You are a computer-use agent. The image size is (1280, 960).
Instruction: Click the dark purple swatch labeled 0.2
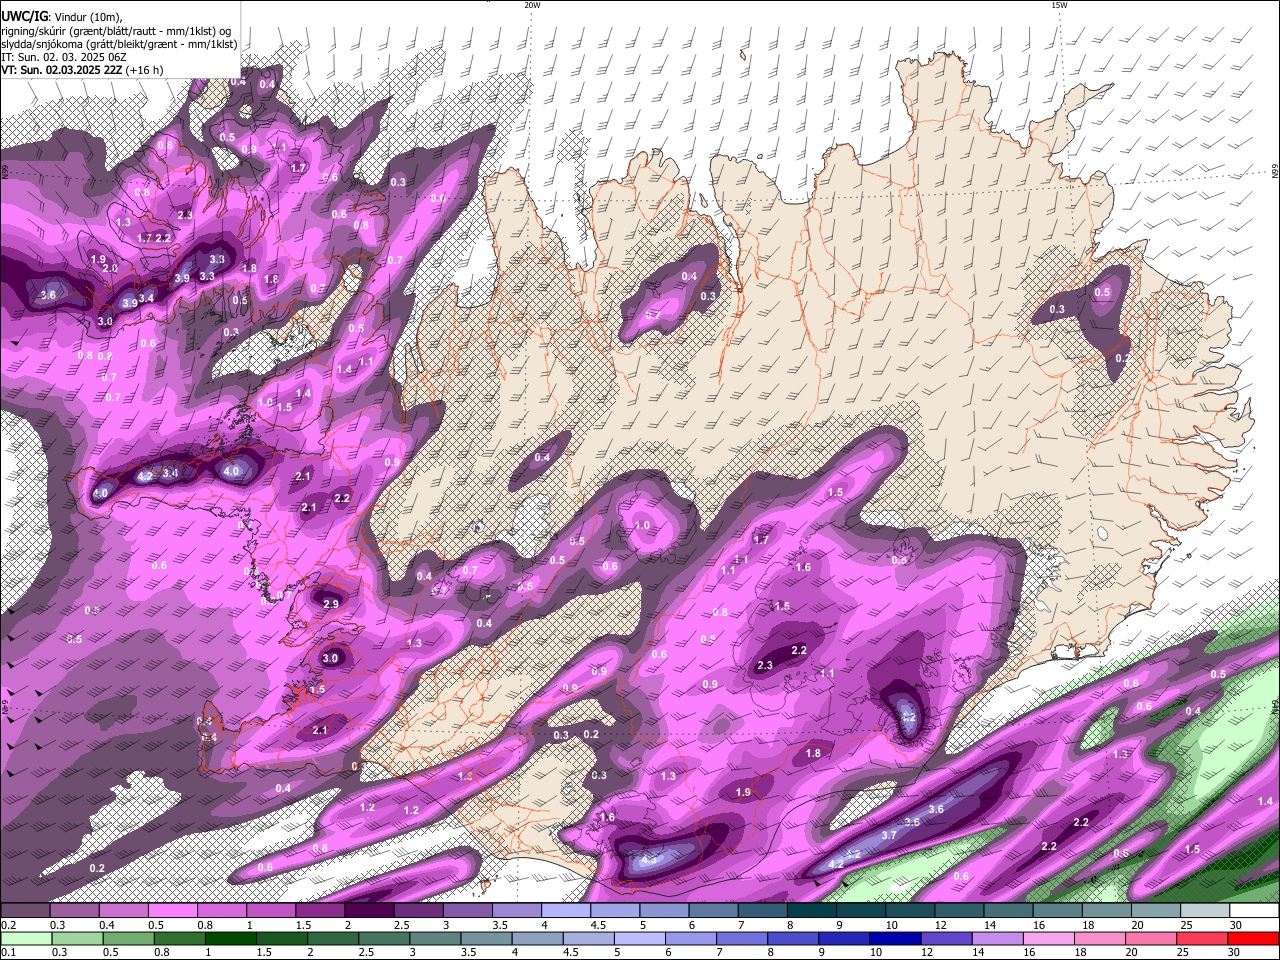25,911
